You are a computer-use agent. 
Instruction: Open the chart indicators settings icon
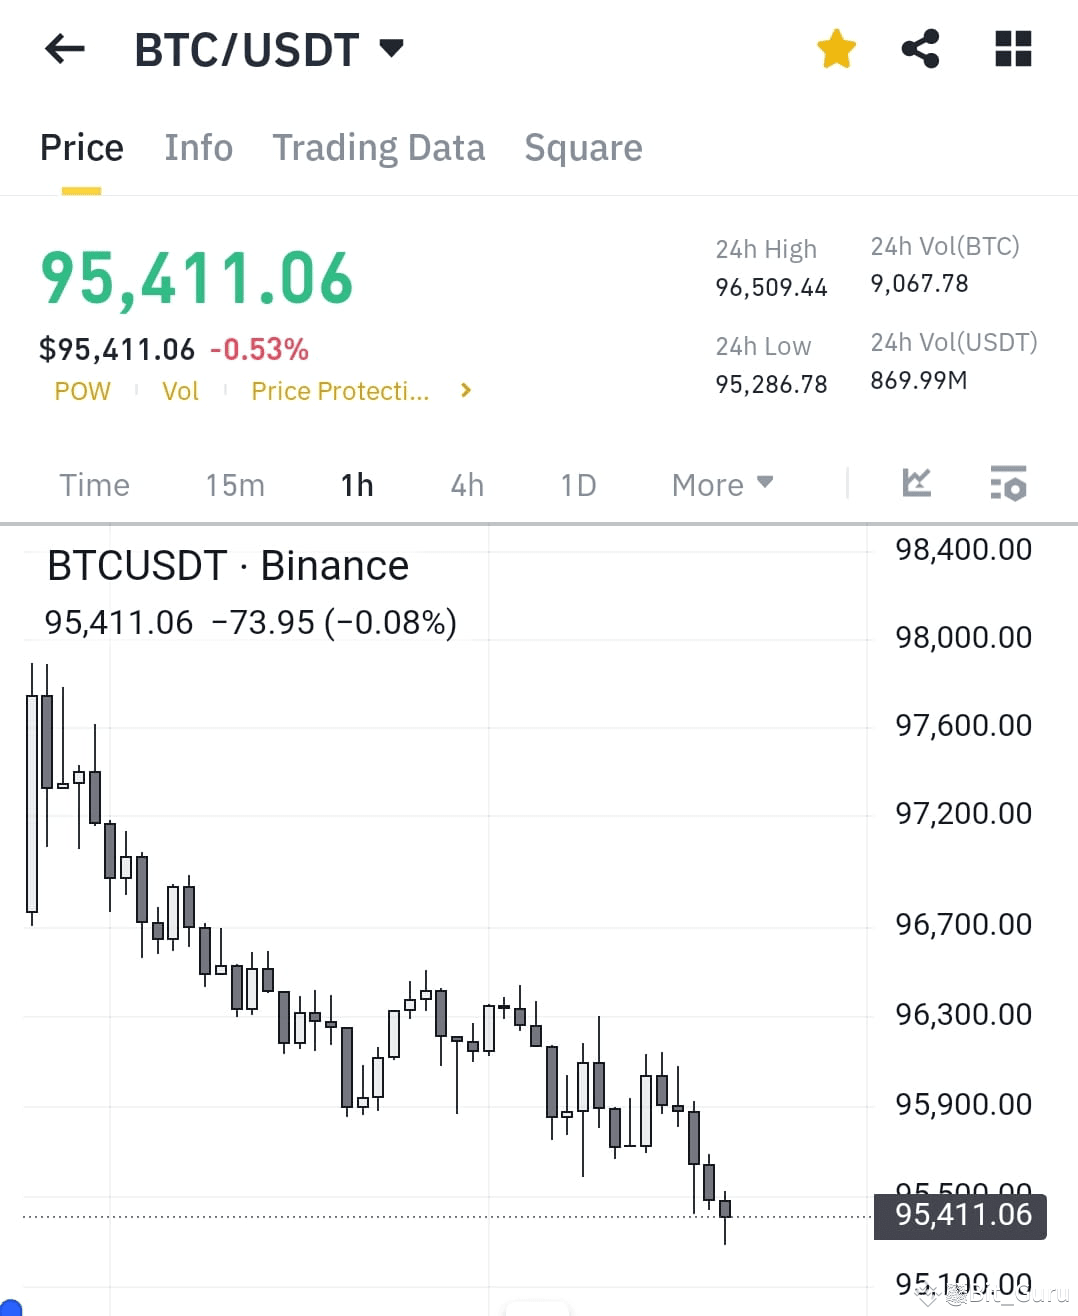[1009, 484]
